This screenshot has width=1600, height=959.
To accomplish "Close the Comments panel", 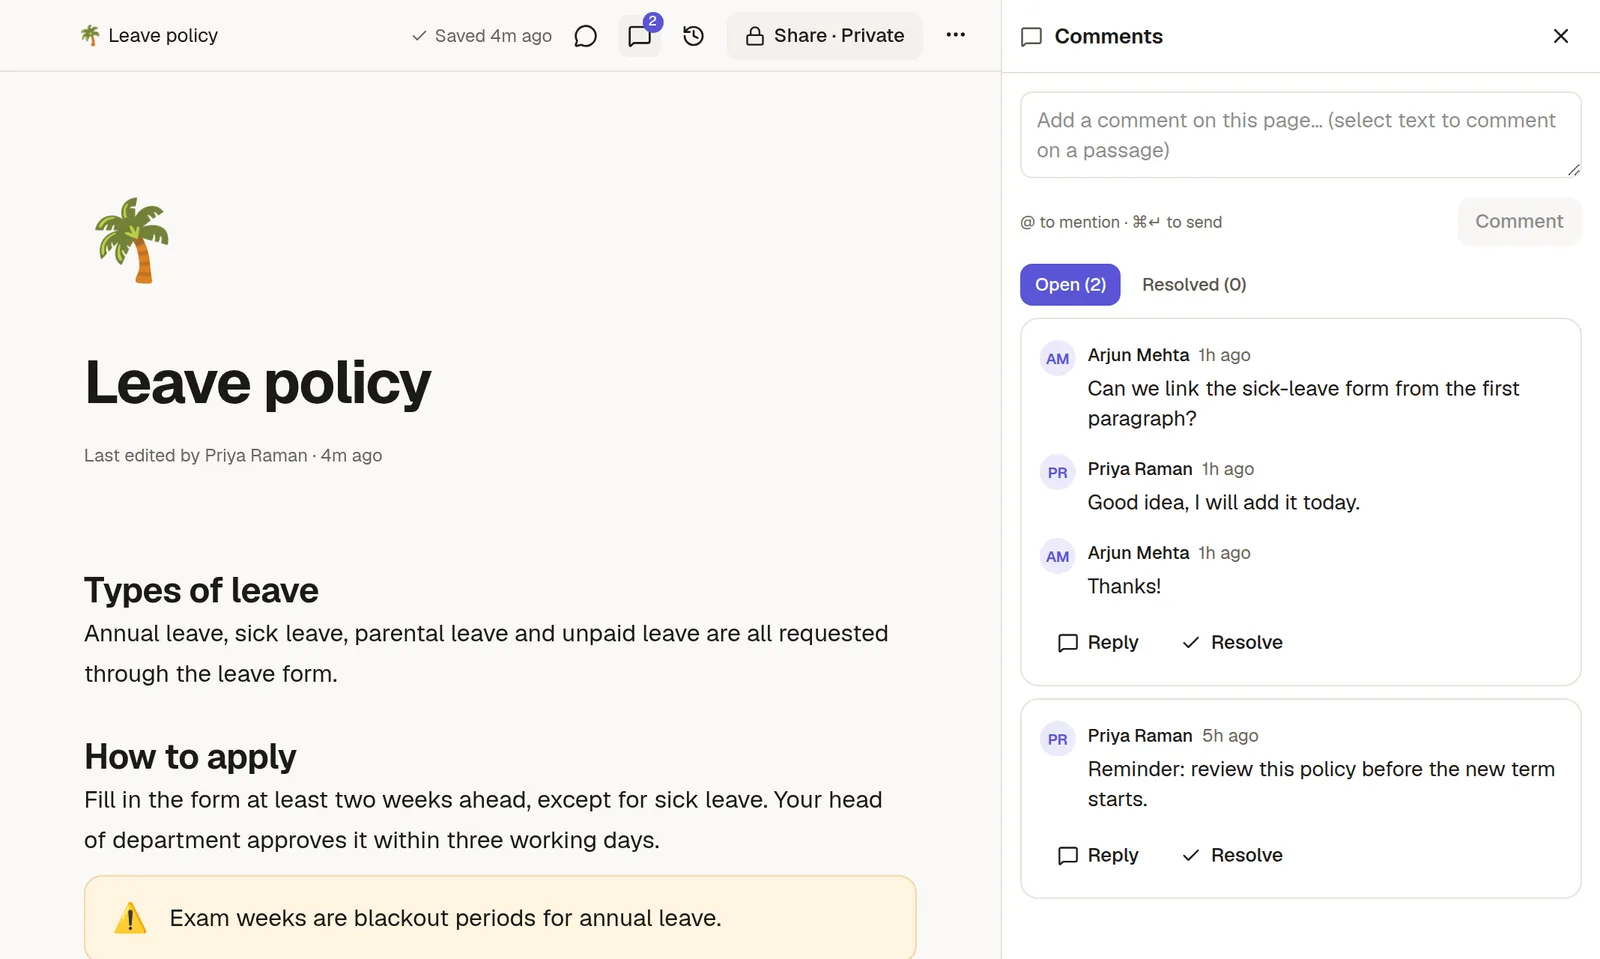I will tap(1561, 36).
